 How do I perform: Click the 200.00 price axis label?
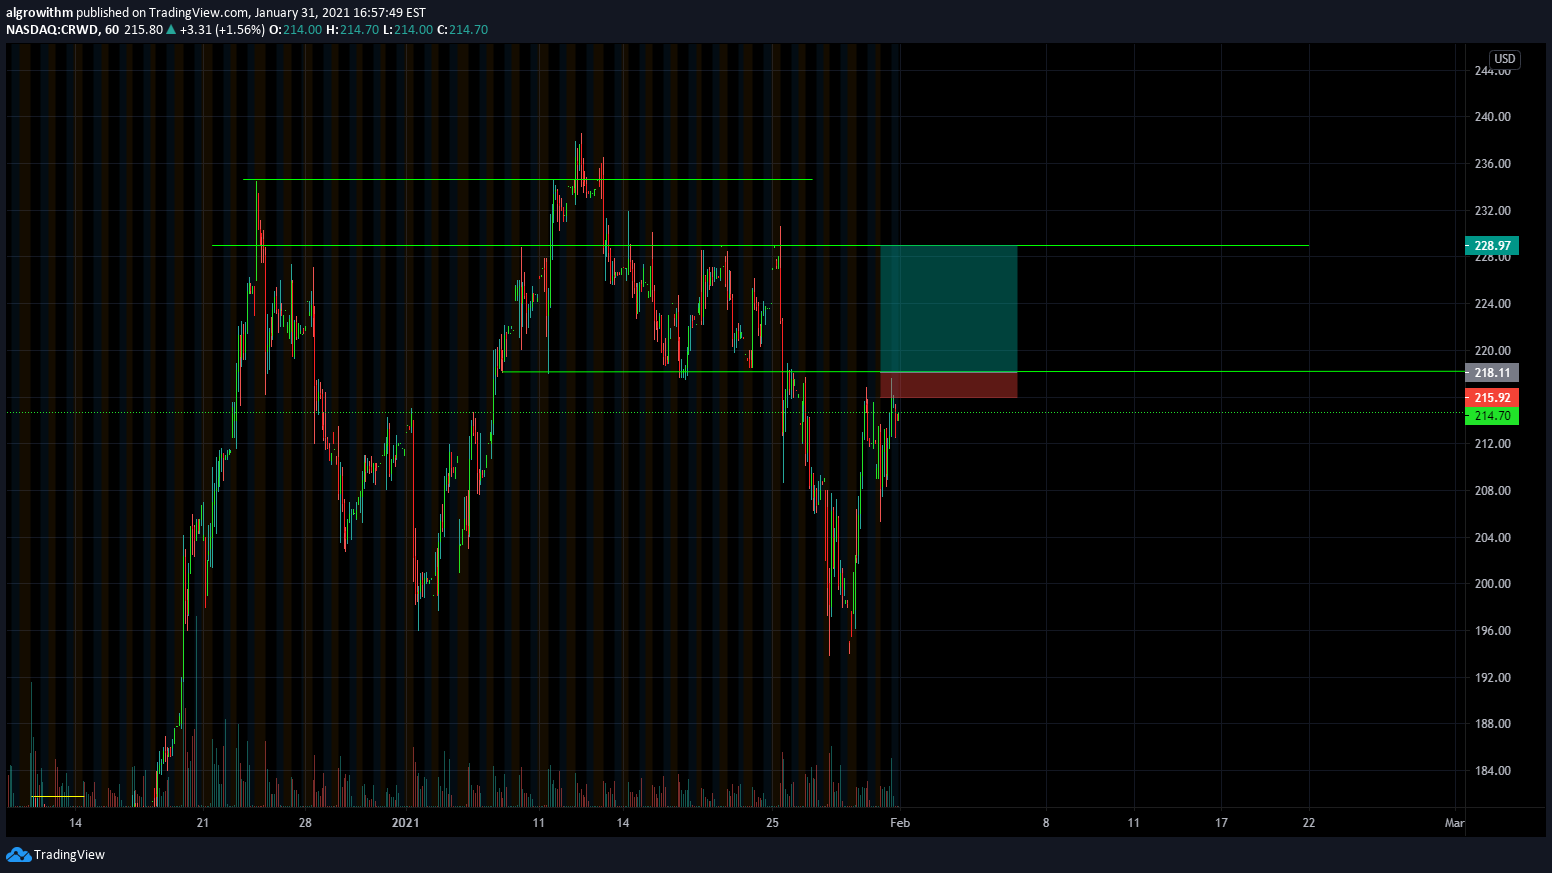(x=1492, y=584)
